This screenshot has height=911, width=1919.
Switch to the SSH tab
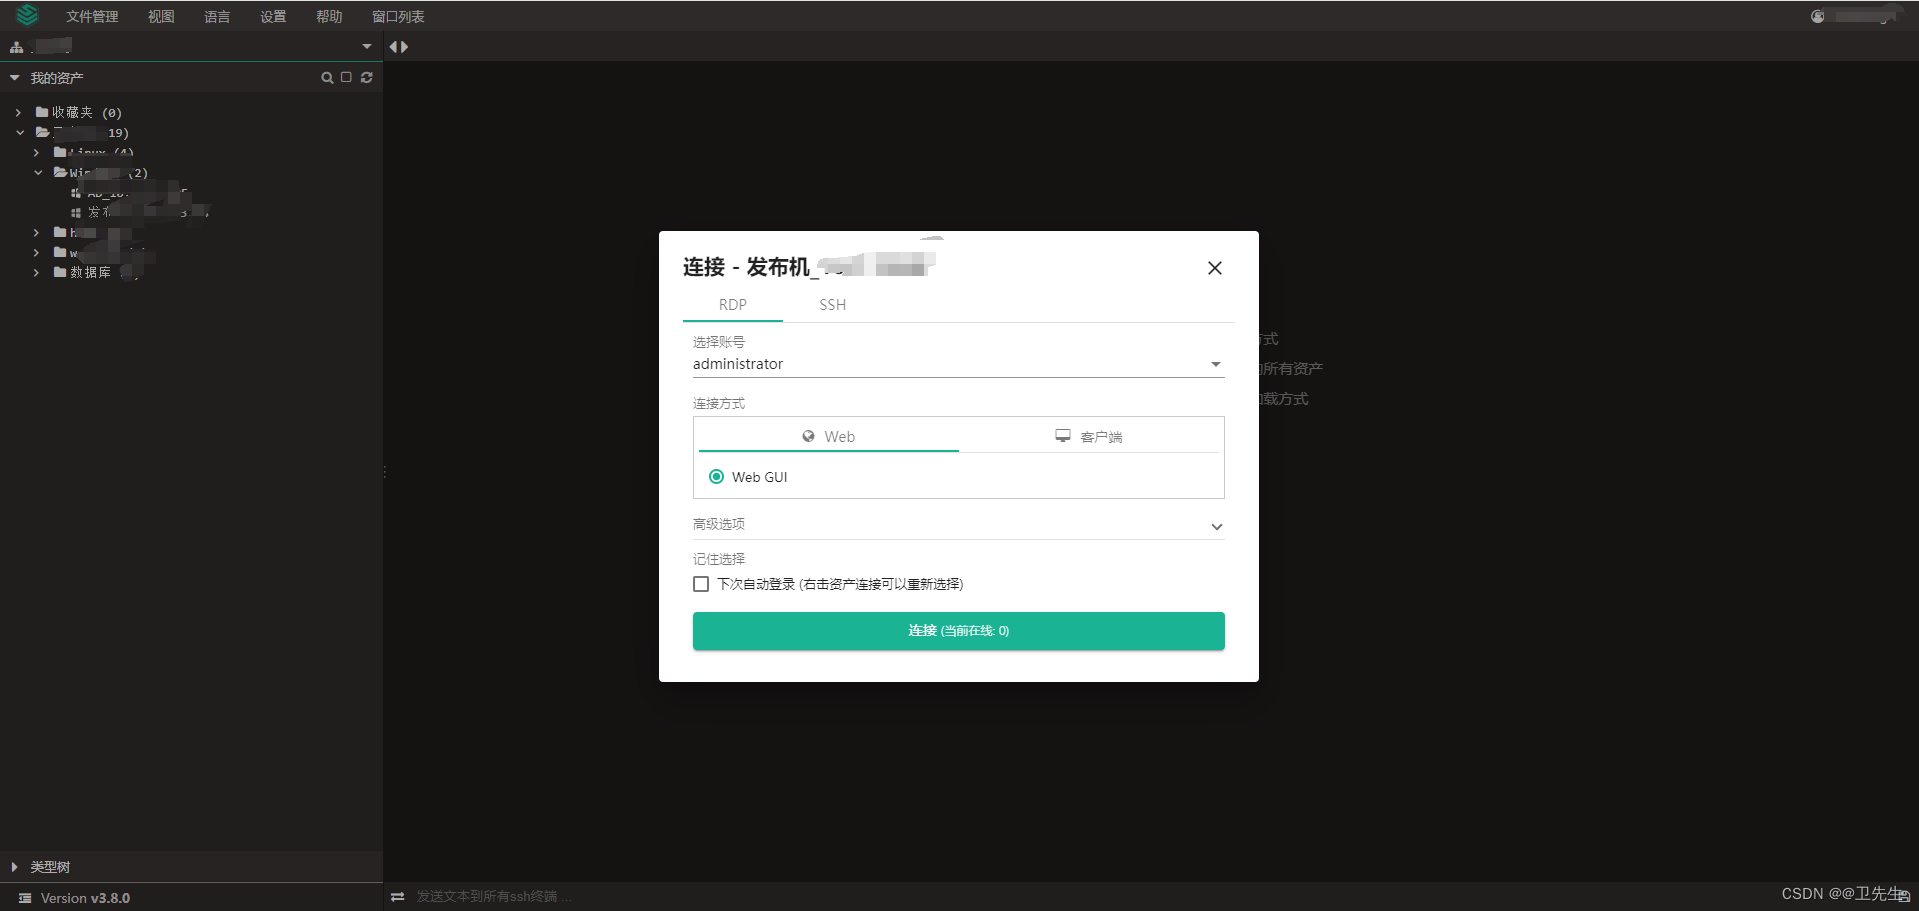tap(831, 305)
